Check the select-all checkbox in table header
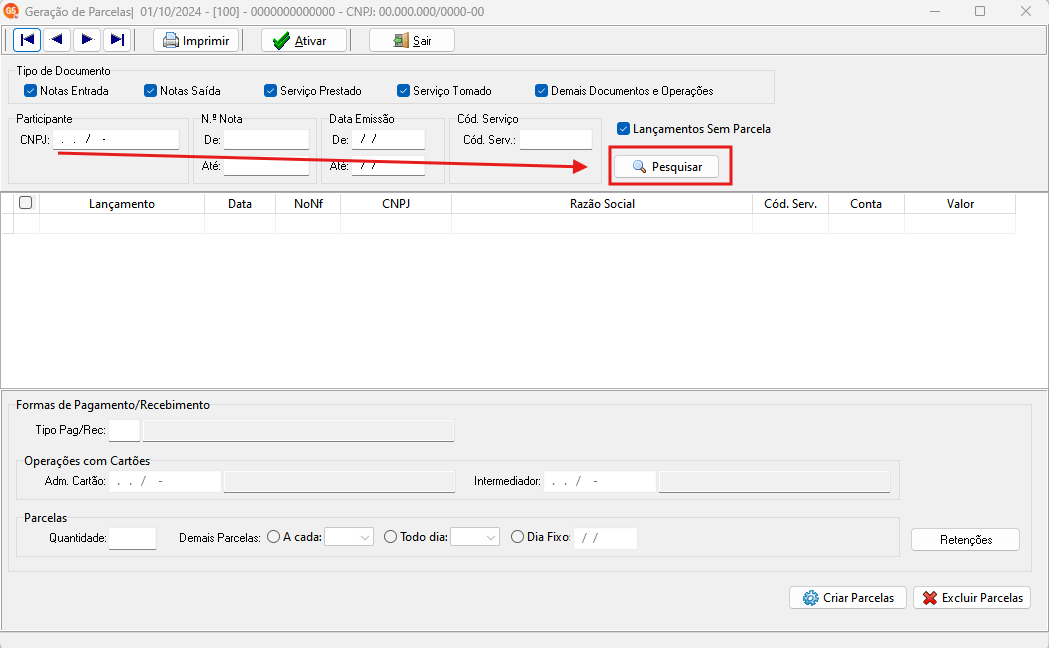The width and height of the screenshot is (1049, 648). click(x=25, y=203)
